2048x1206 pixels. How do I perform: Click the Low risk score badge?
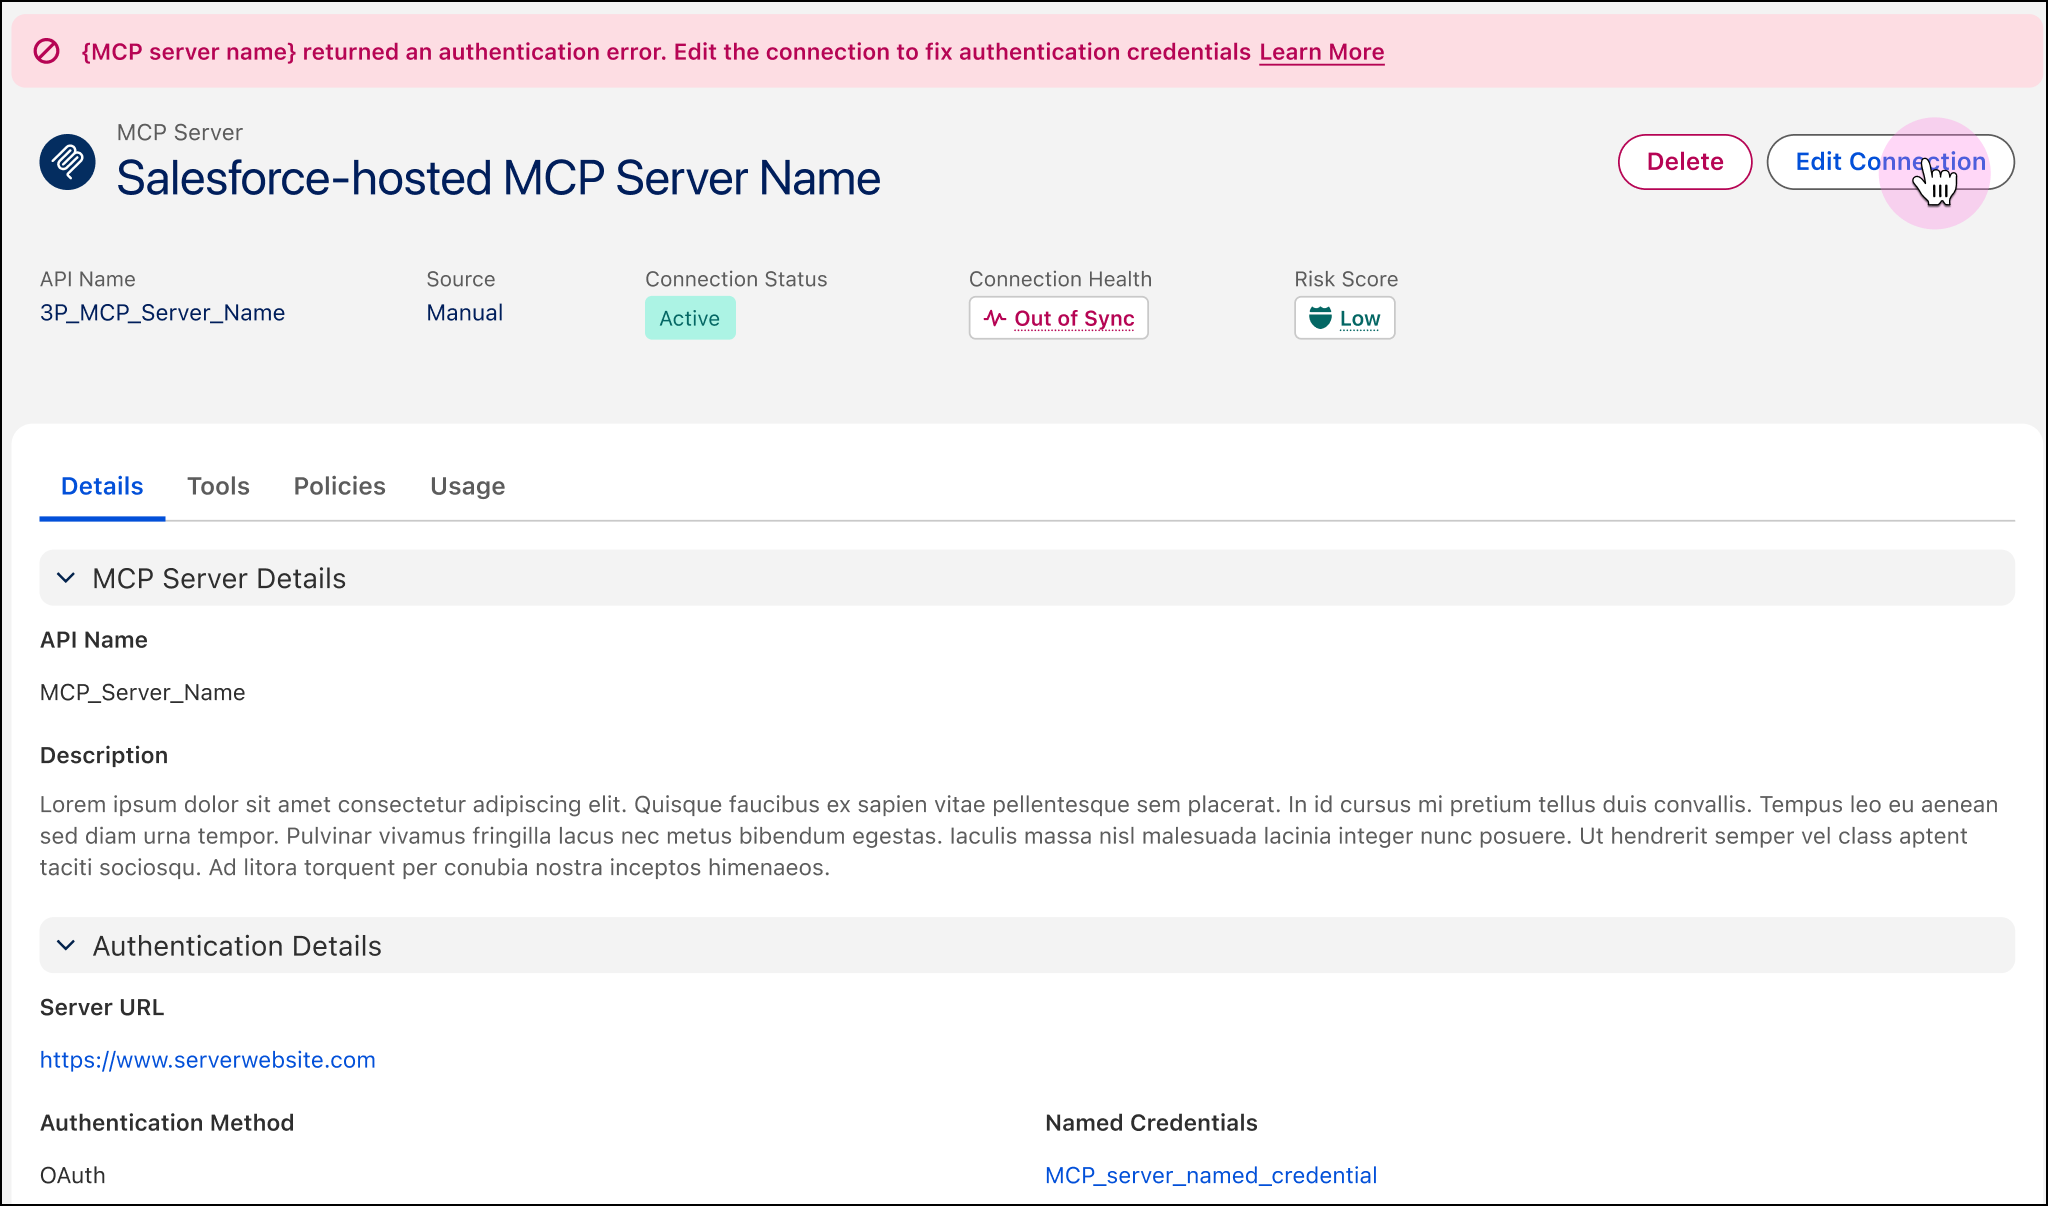coord(1344,318)
